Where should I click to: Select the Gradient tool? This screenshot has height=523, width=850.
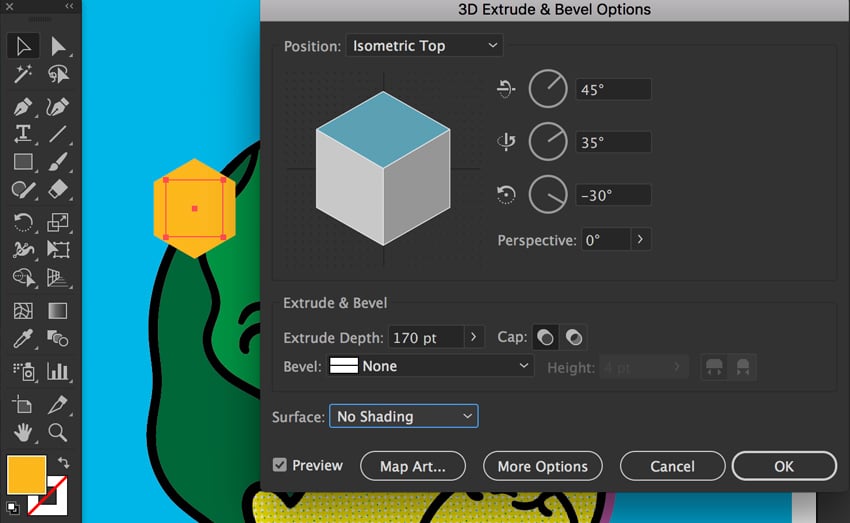tap(57, 311)
